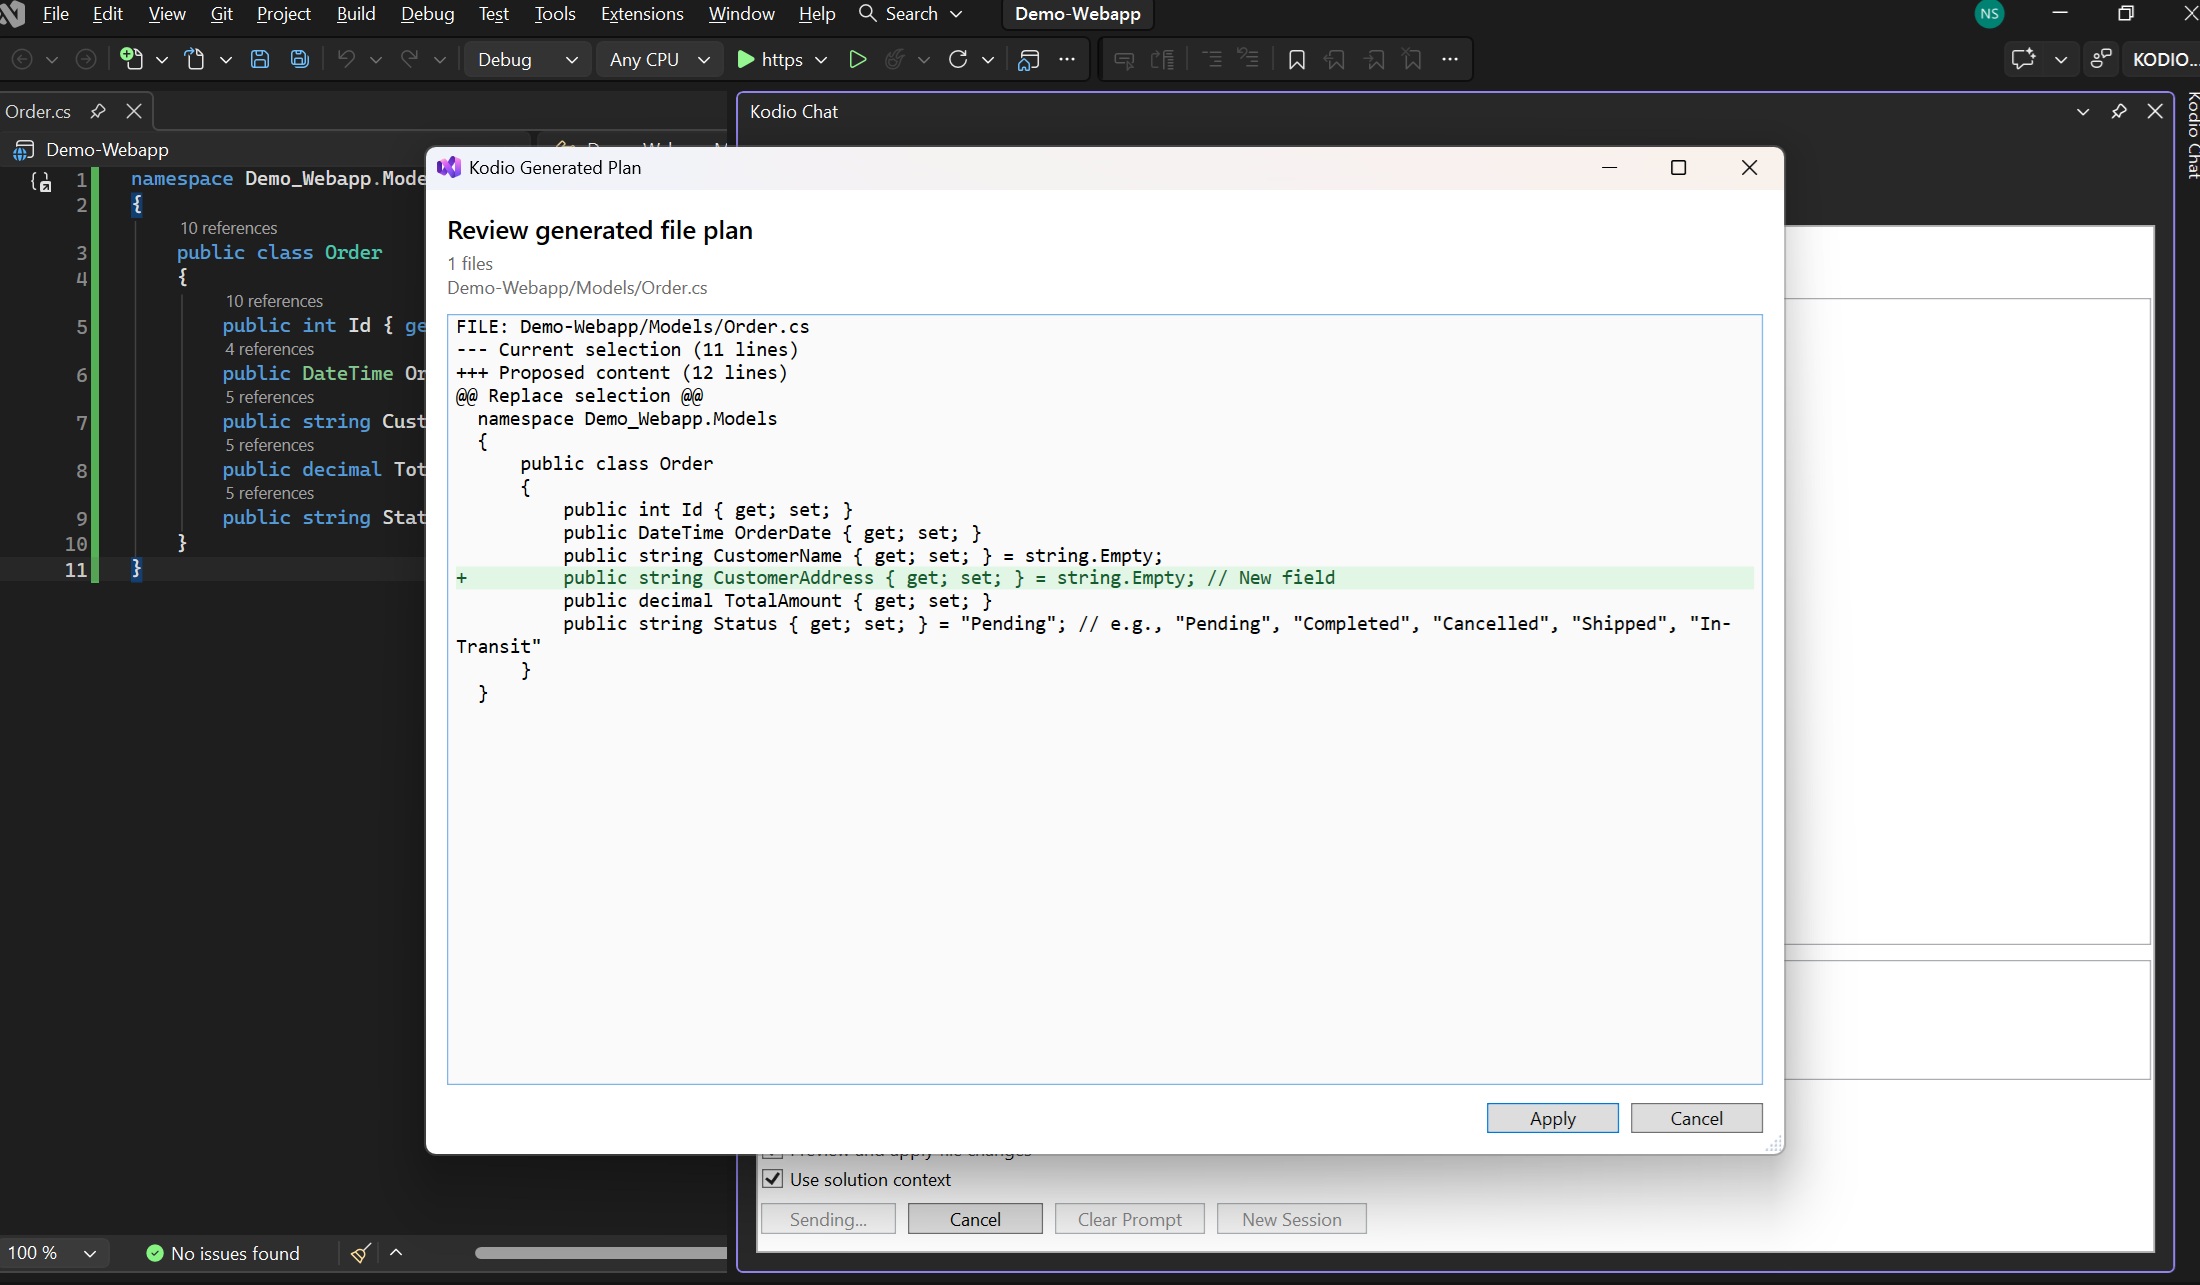The width and height of the screenshot is (2200, 1285).
Task: Click the NS user account avatar
Action: tap(1989, 14)
